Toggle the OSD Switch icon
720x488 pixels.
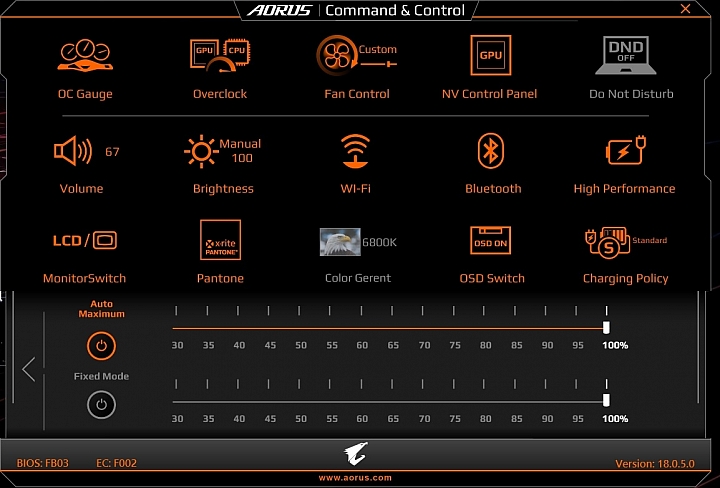[x=490, y=240]
